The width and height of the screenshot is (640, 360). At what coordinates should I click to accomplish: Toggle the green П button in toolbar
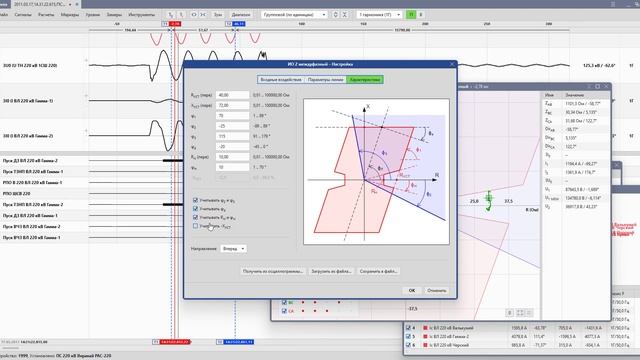411,15
